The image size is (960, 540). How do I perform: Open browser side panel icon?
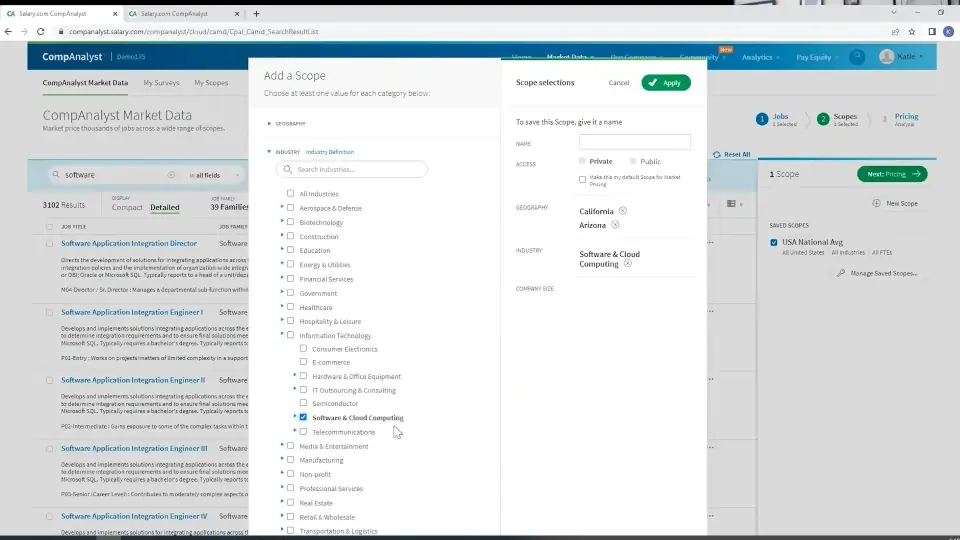pyautogui.click(x=932, y=31)
